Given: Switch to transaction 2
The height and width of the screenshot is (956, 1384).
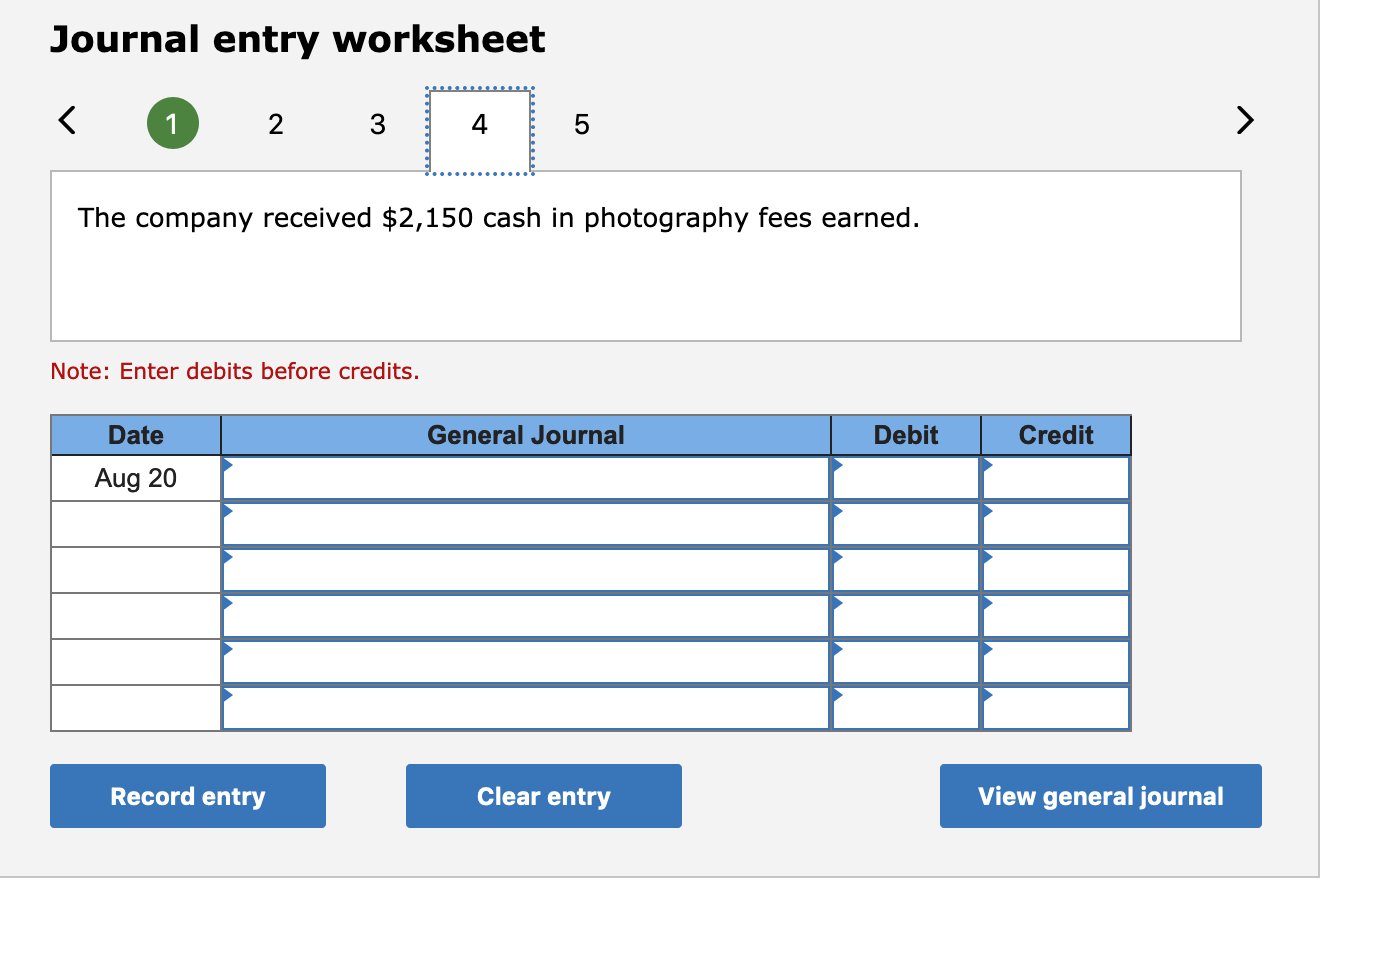Looking at the screenshot, I should coord(275,124).
